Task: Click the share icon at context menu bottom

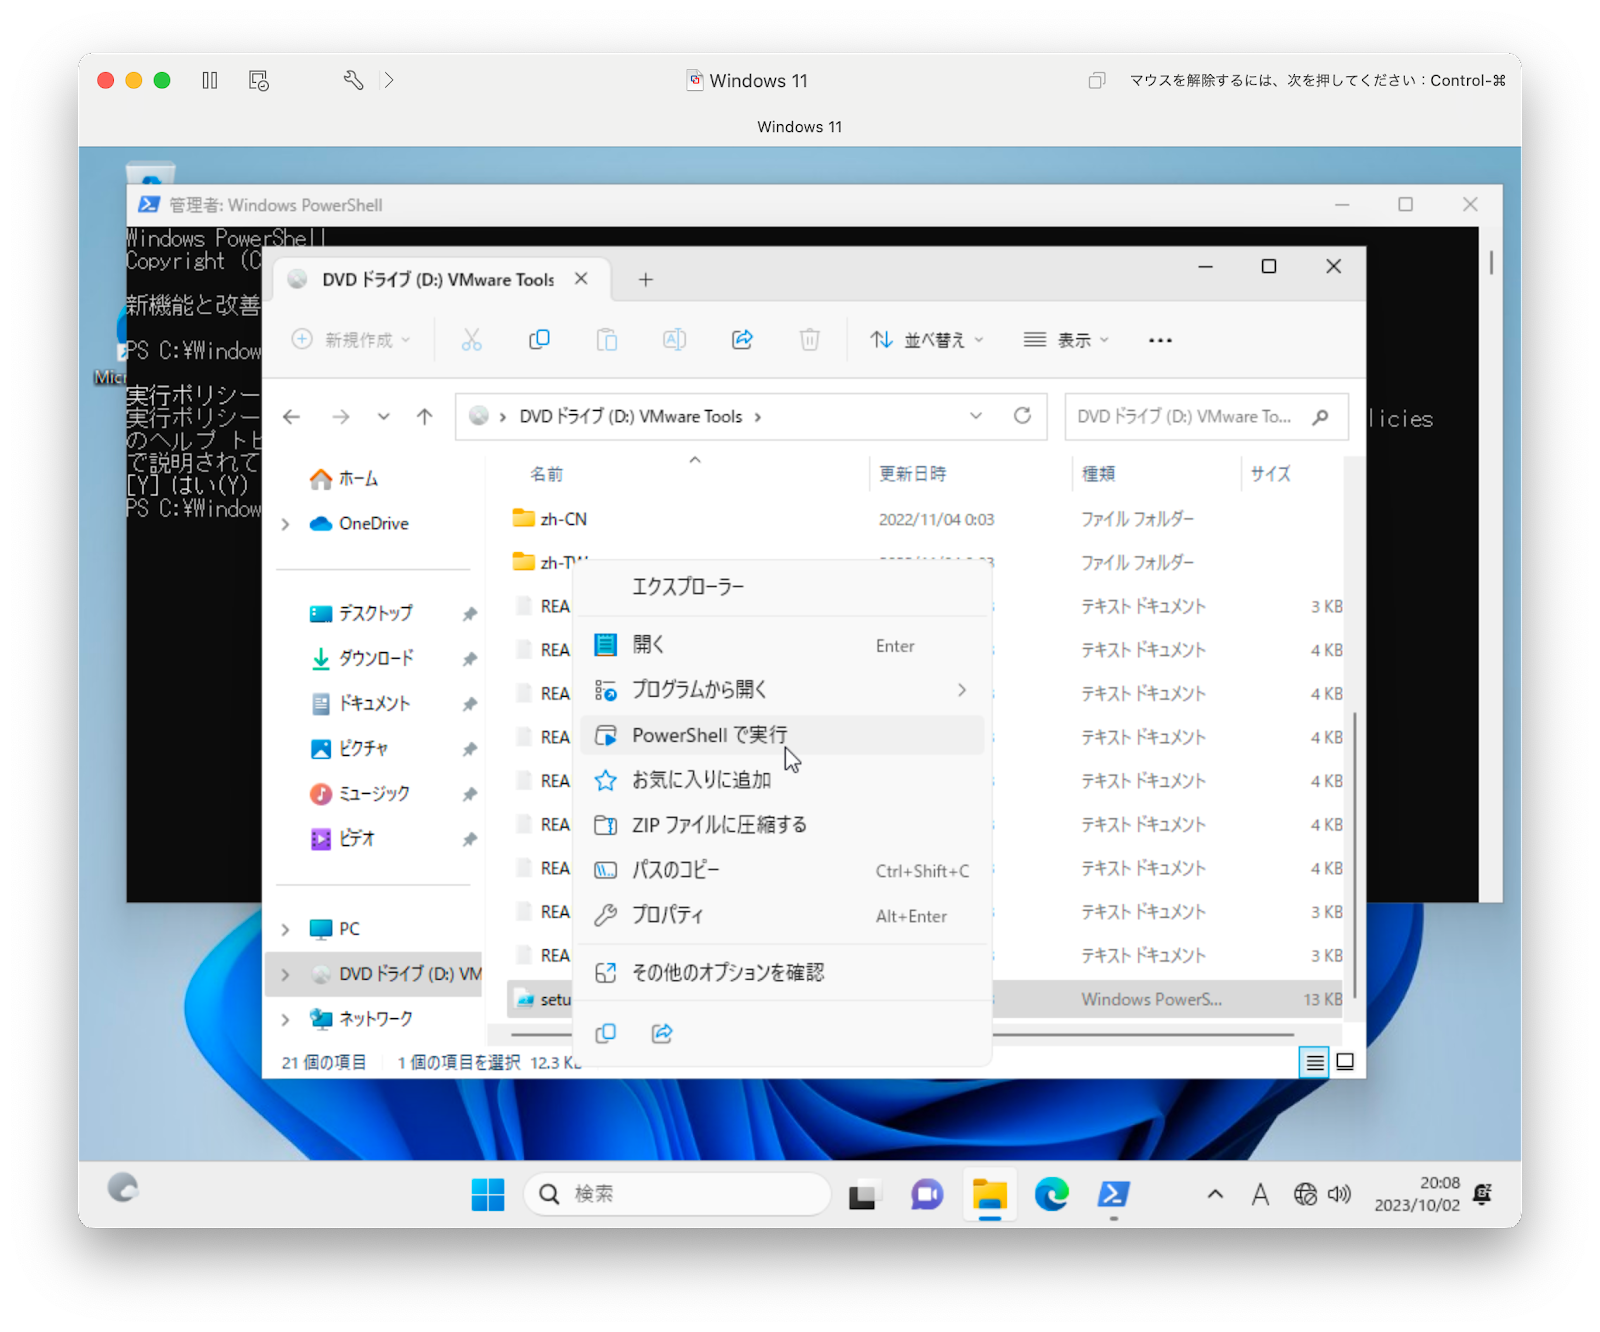Action: [662, 1033]
